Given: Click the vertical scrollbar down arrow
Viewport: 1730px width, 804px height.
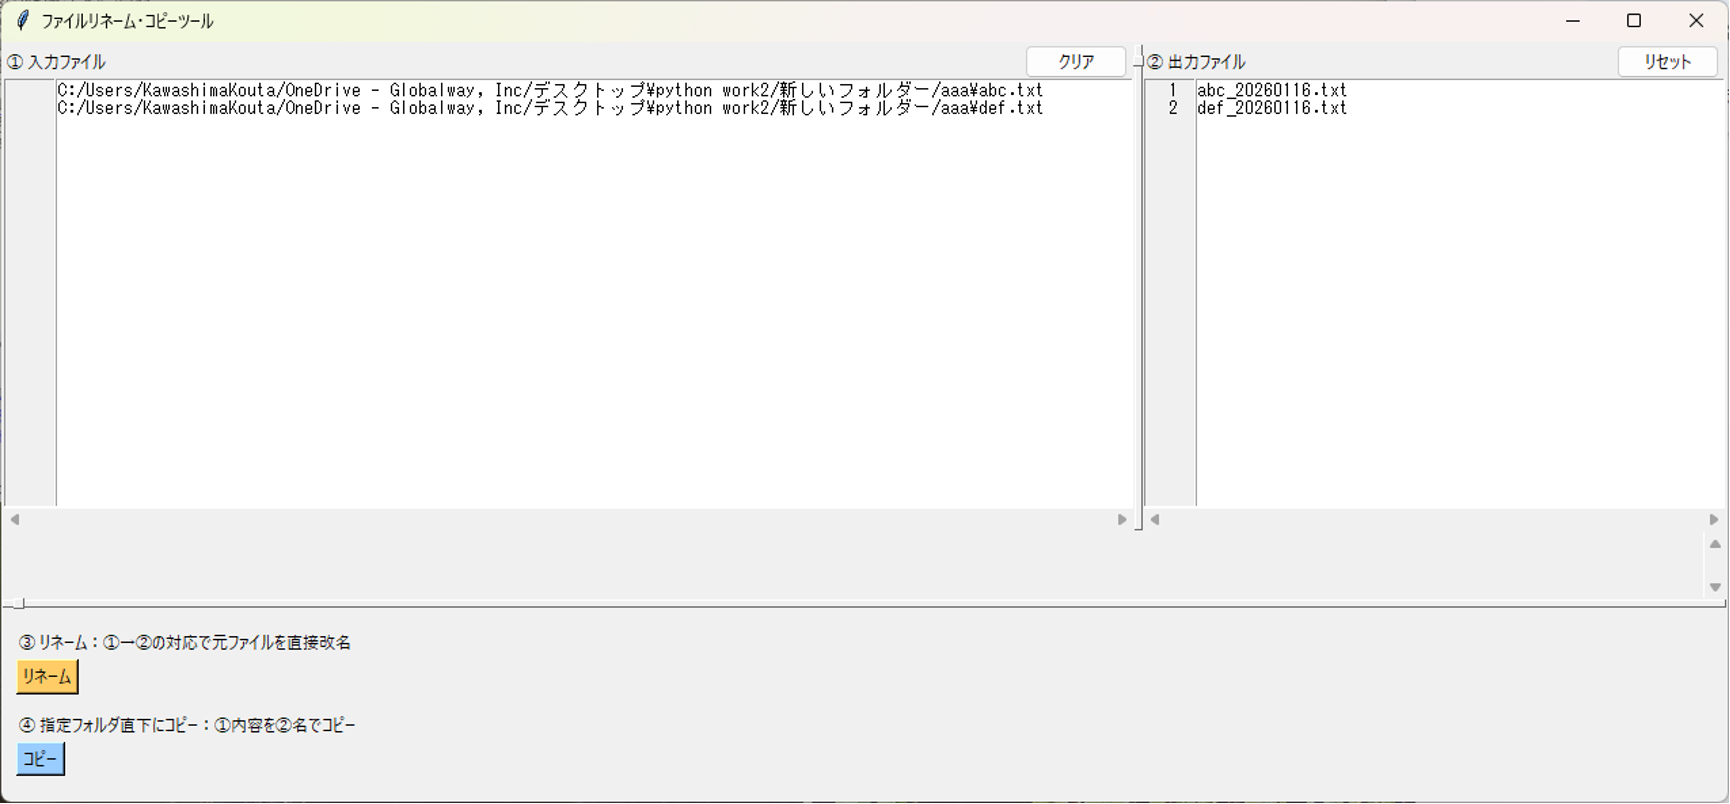Looking at the screenshot, I should [x=1715, y=588].
